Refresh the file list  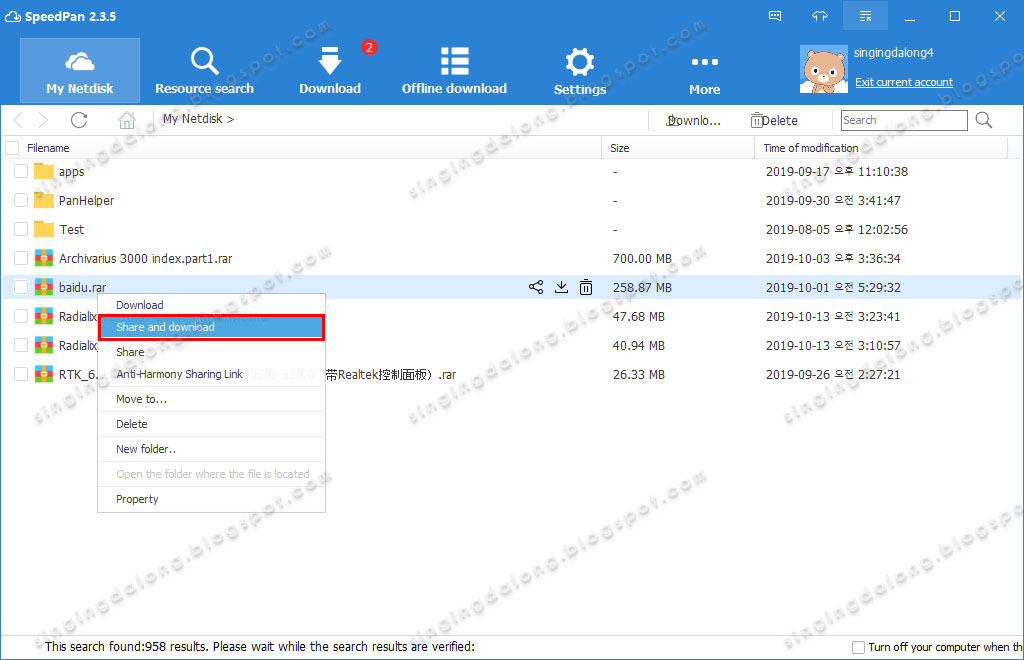(79, 120)
